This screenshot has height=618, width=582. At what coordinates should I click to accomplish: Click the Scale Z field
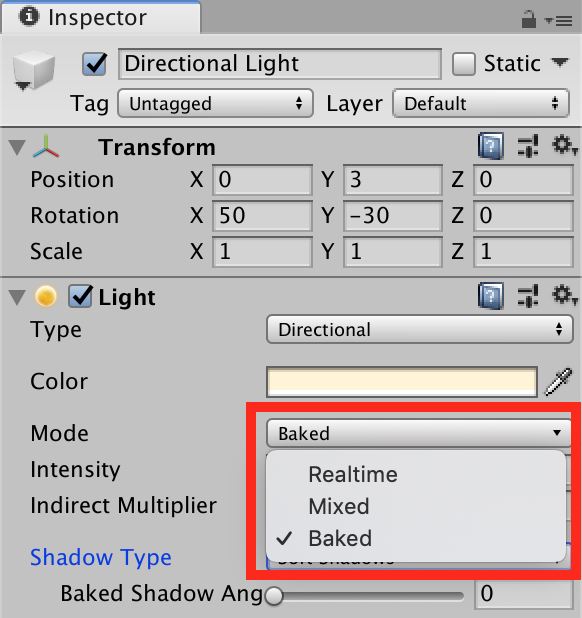523,251
